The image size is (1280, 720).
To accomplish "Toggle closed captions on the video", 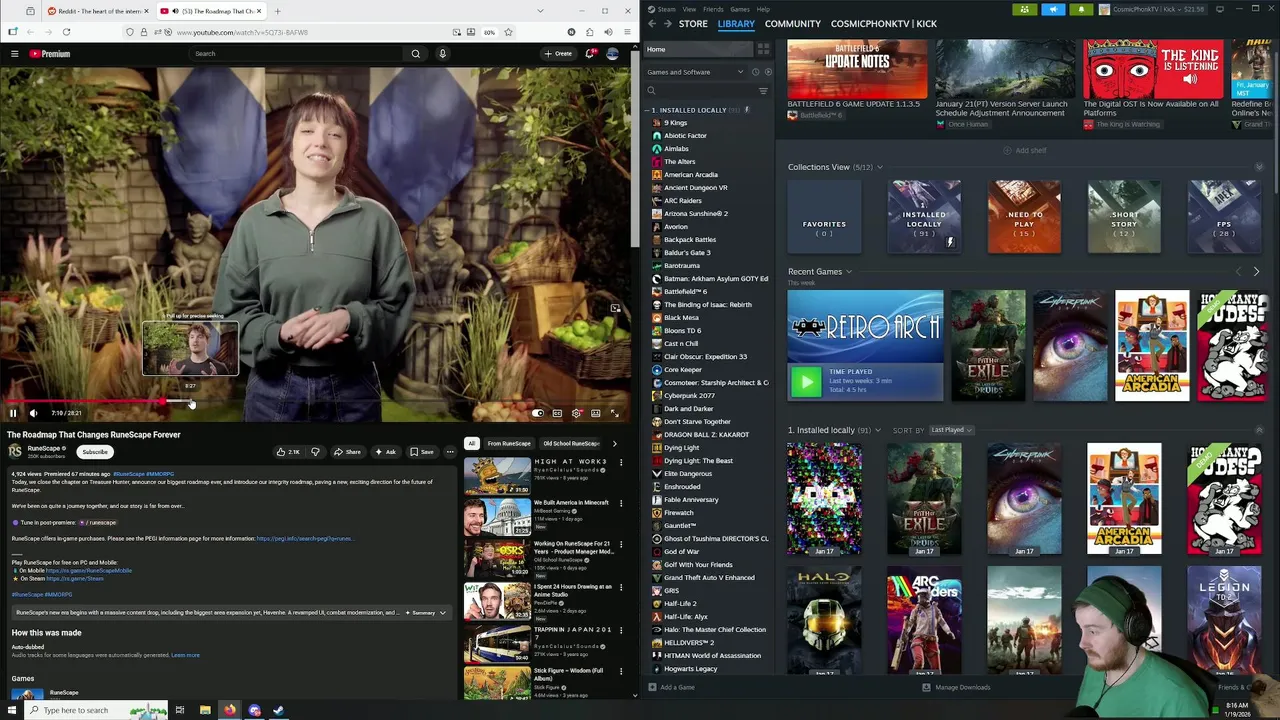I will pos(557,413).
